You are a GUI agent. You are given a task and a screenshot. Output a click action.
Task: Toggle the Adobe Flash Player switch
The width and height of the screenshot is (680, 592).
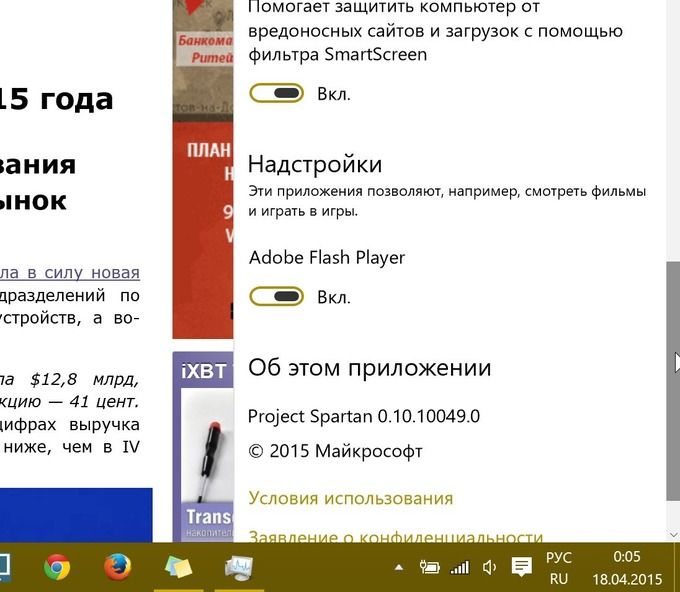277,297
